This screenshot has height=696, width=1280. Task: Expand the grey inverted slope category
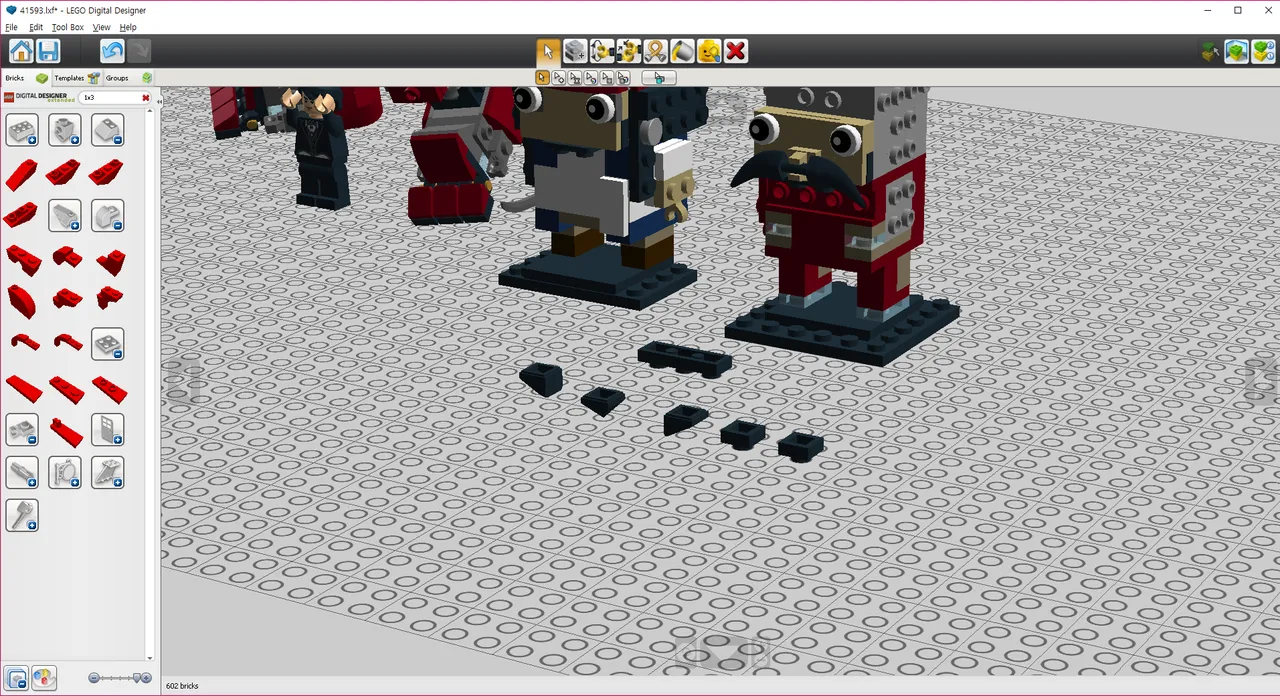[x=65, y=216]
